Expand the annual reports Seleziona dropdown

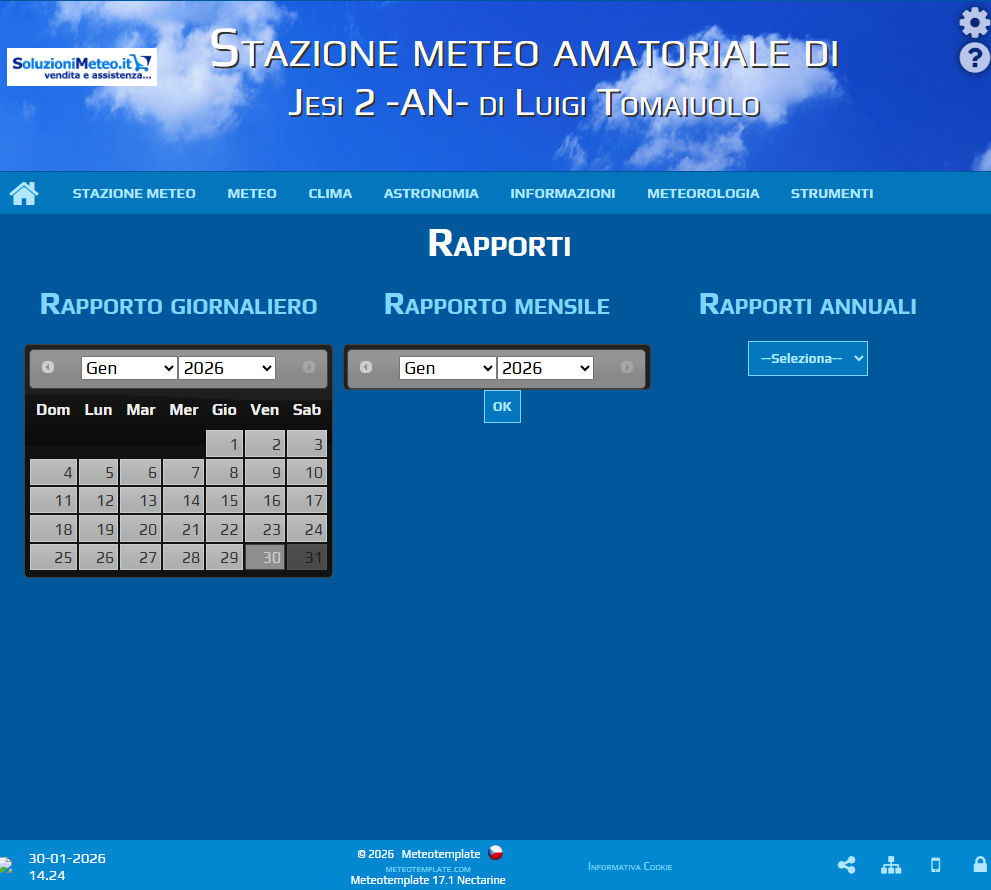point(807,358)
